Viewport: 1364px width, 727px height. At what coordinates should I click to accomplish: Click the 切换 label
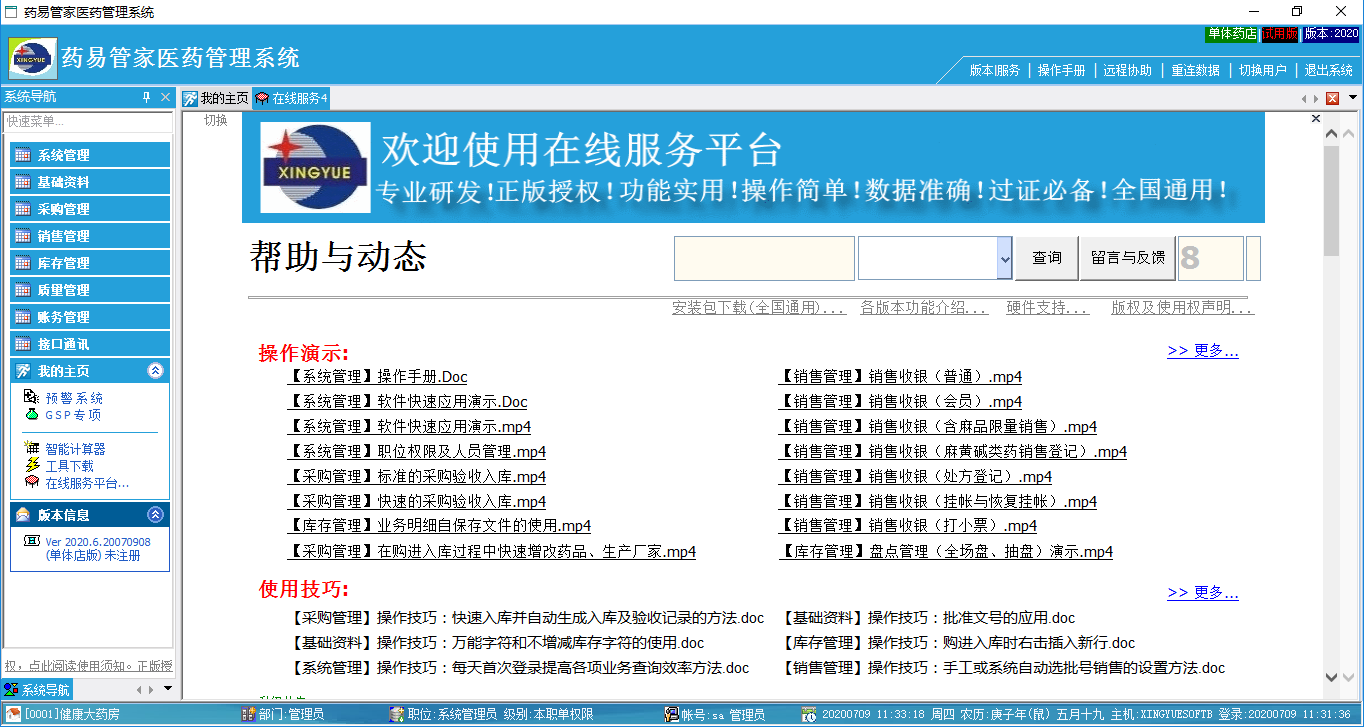[216, 120]
